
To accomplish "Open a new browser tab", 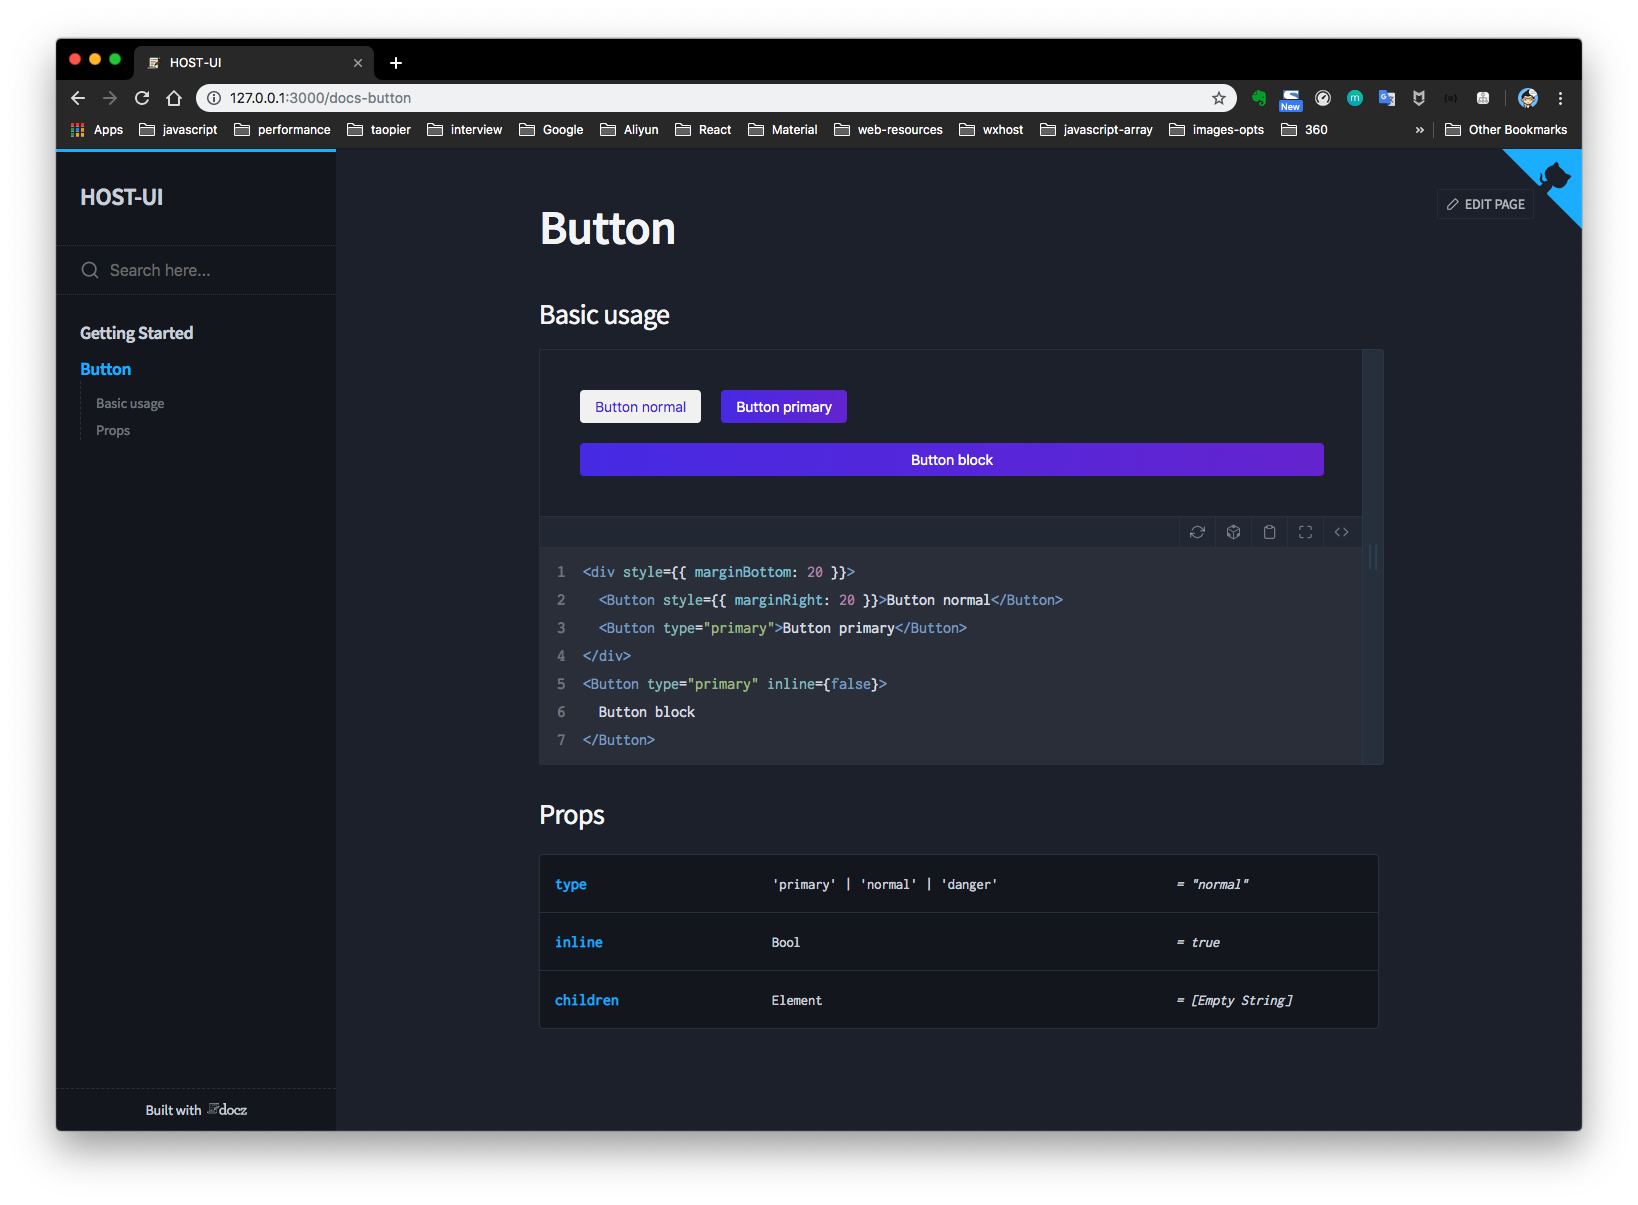I will pos(396,63).
